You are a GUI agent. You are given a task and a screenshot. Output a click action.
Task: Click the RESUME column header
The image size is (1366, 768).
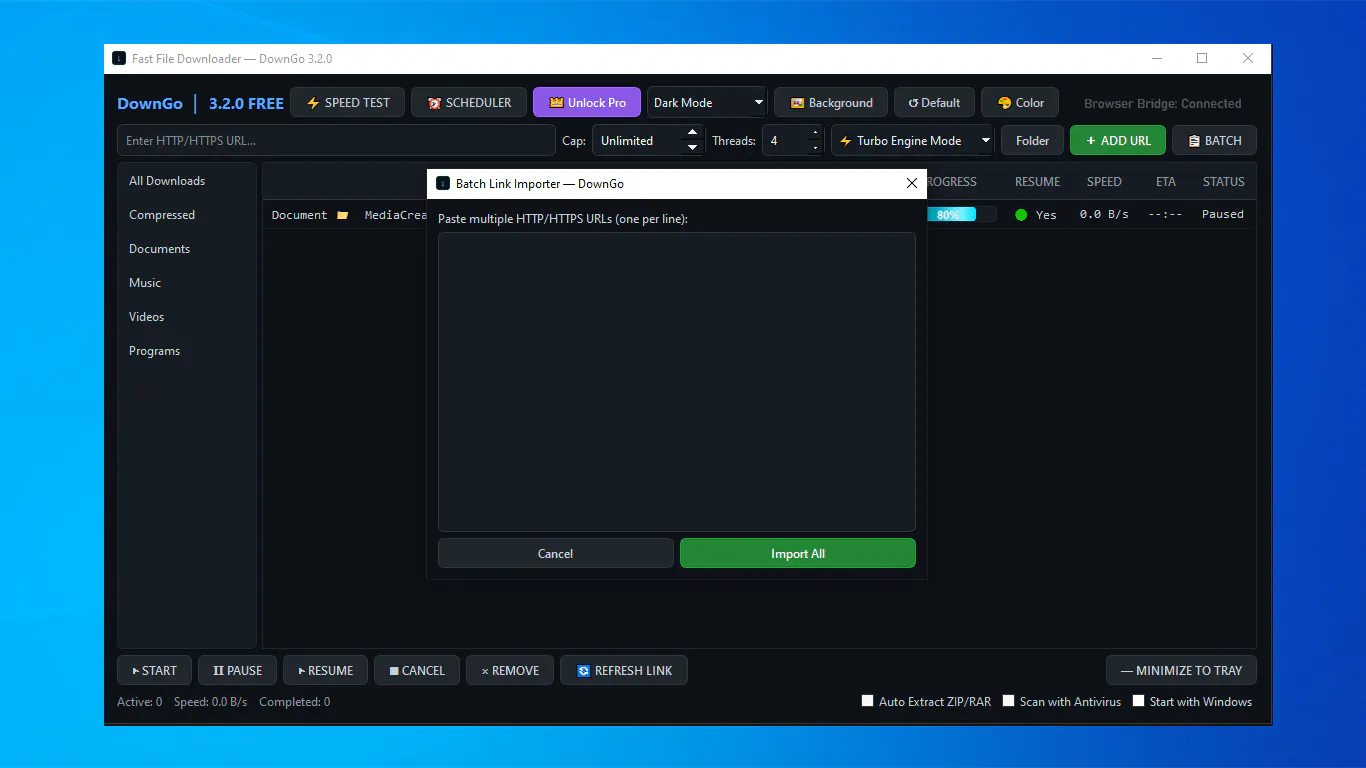pyautogui.click(x=1037, y=182)
